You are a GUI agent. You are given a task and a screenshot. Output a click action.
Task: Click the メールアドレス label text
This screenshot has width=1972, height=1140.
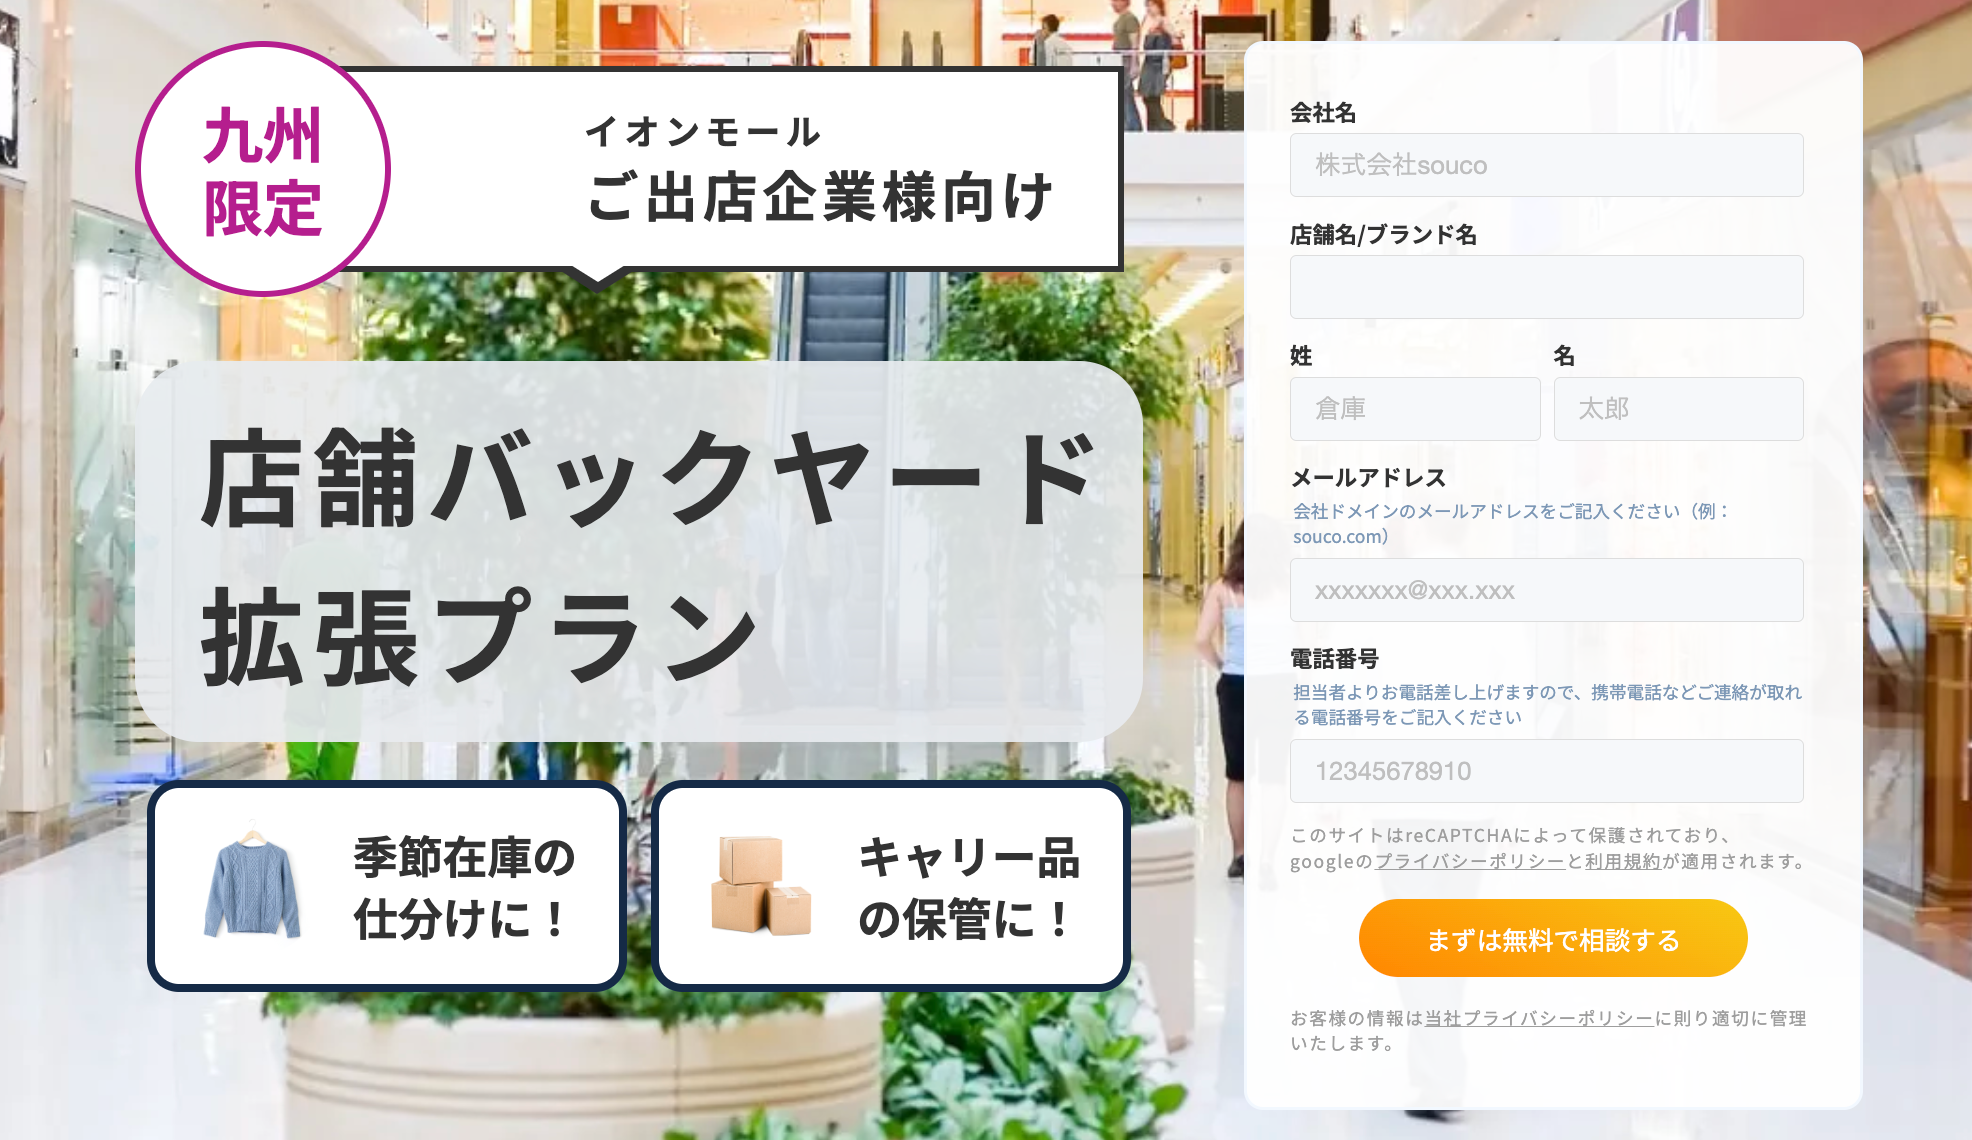point(1368,478)
